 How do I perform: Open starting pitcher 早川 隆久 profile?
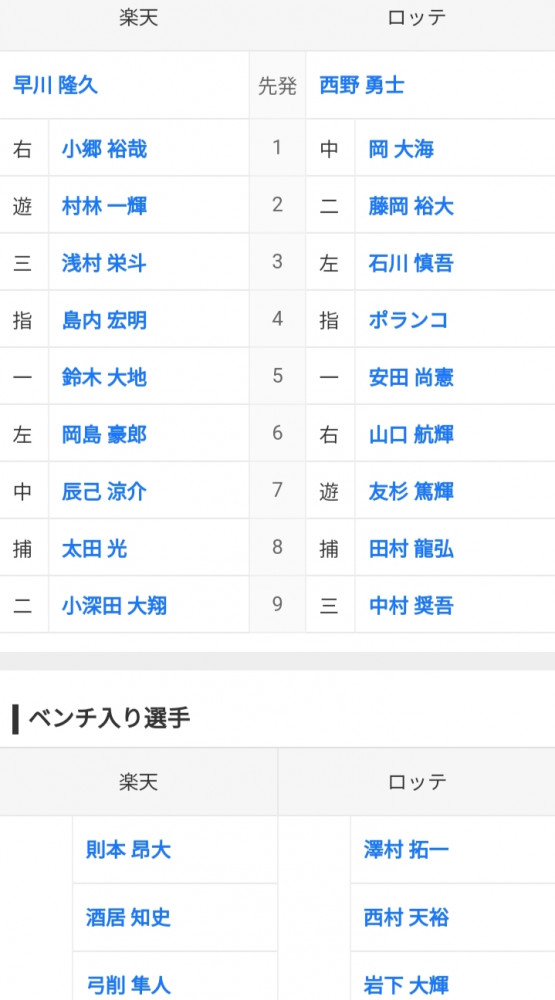[55, 85]
